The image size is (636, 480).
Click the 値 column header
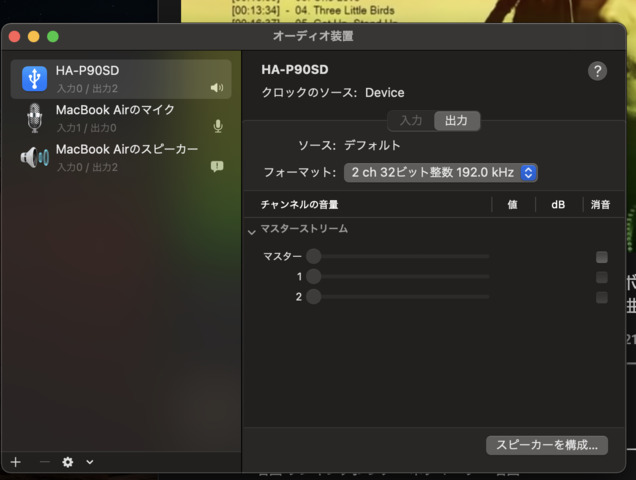(513, 204)
